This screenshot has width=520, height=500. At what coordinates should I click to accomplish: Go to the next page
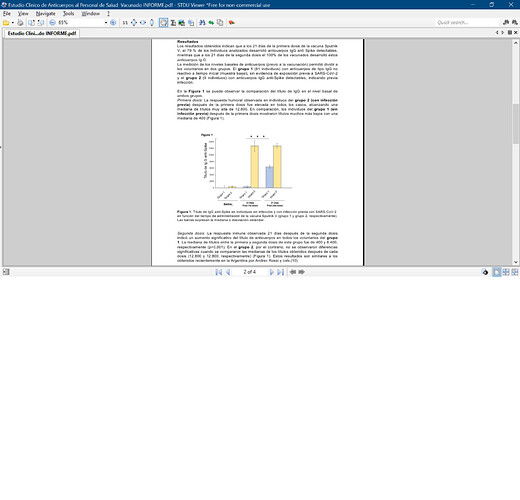[272, 272]
